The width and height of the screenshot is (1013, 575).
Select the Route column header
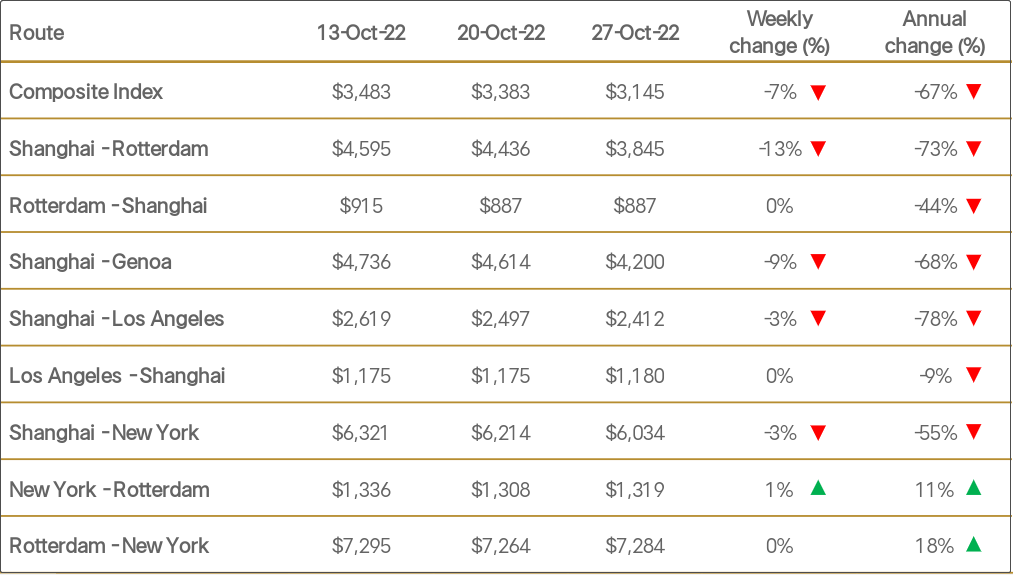coord(37,33)
